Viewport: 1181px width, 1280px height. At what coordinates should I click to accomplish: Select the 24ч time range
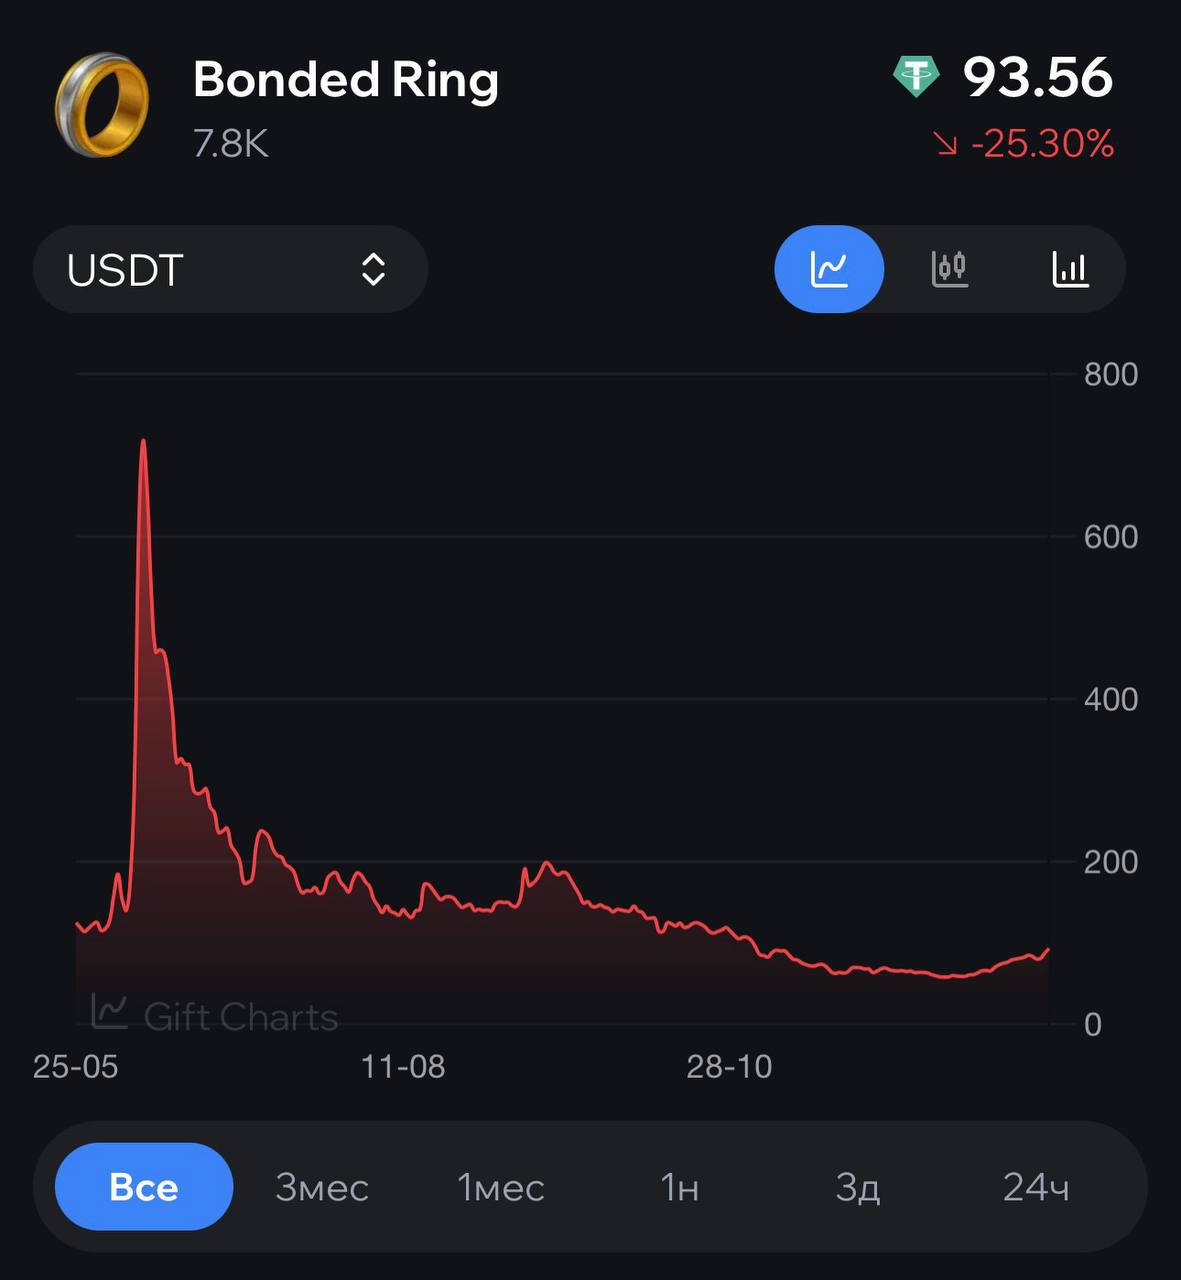click(1036, 1187)
